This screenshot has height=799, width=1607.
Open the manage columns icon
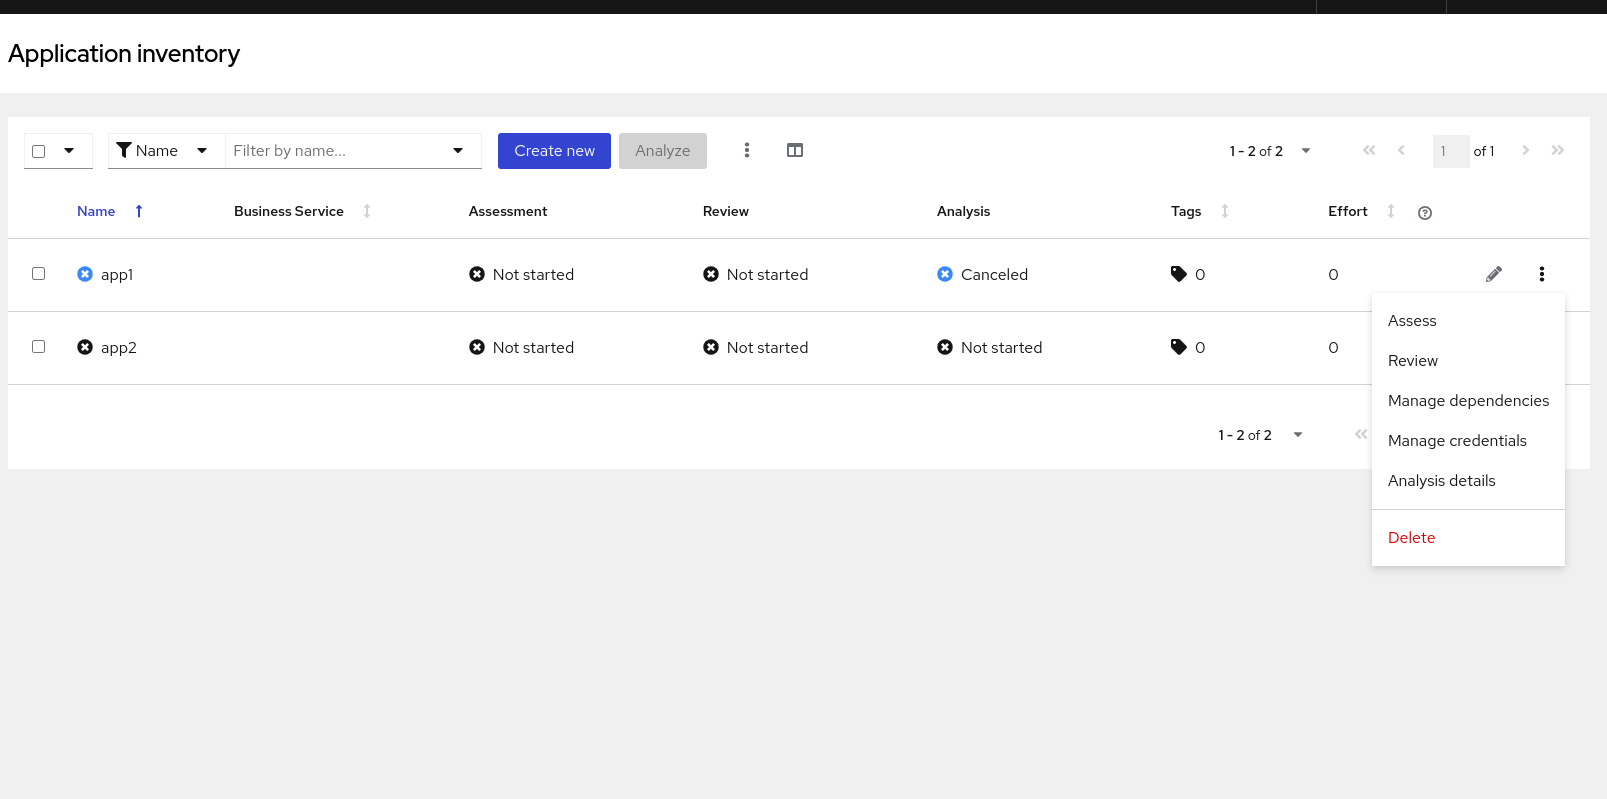(795, 150)
